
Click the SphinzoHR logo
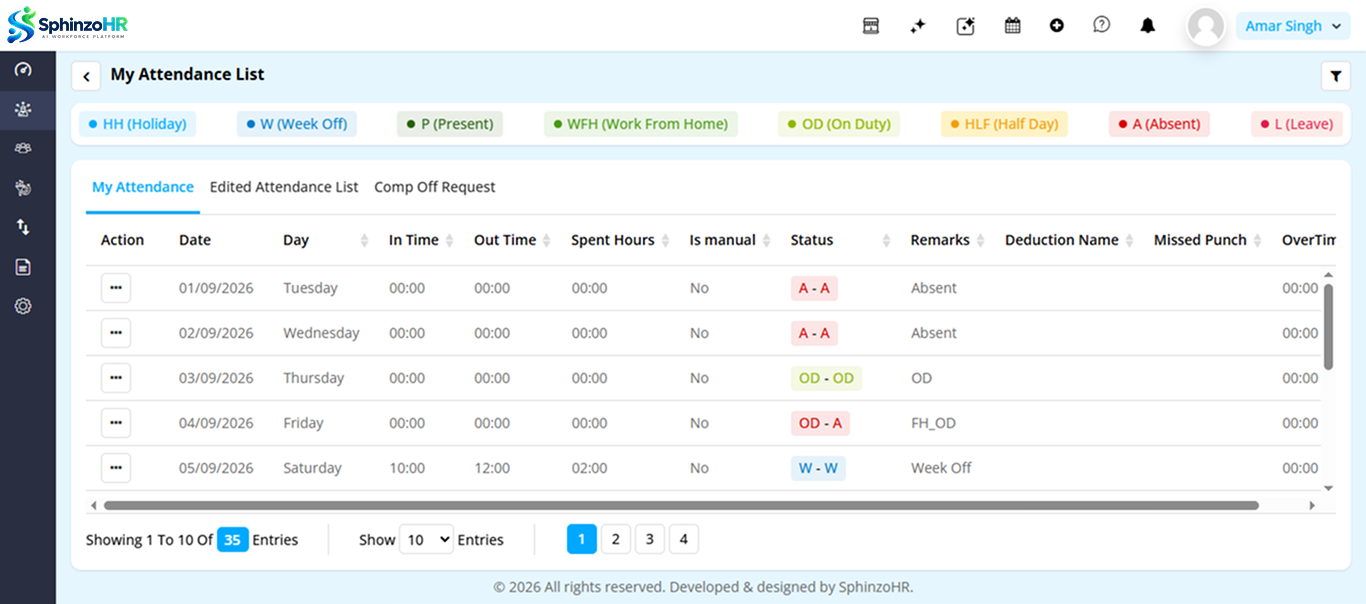(x=68, y=25)
